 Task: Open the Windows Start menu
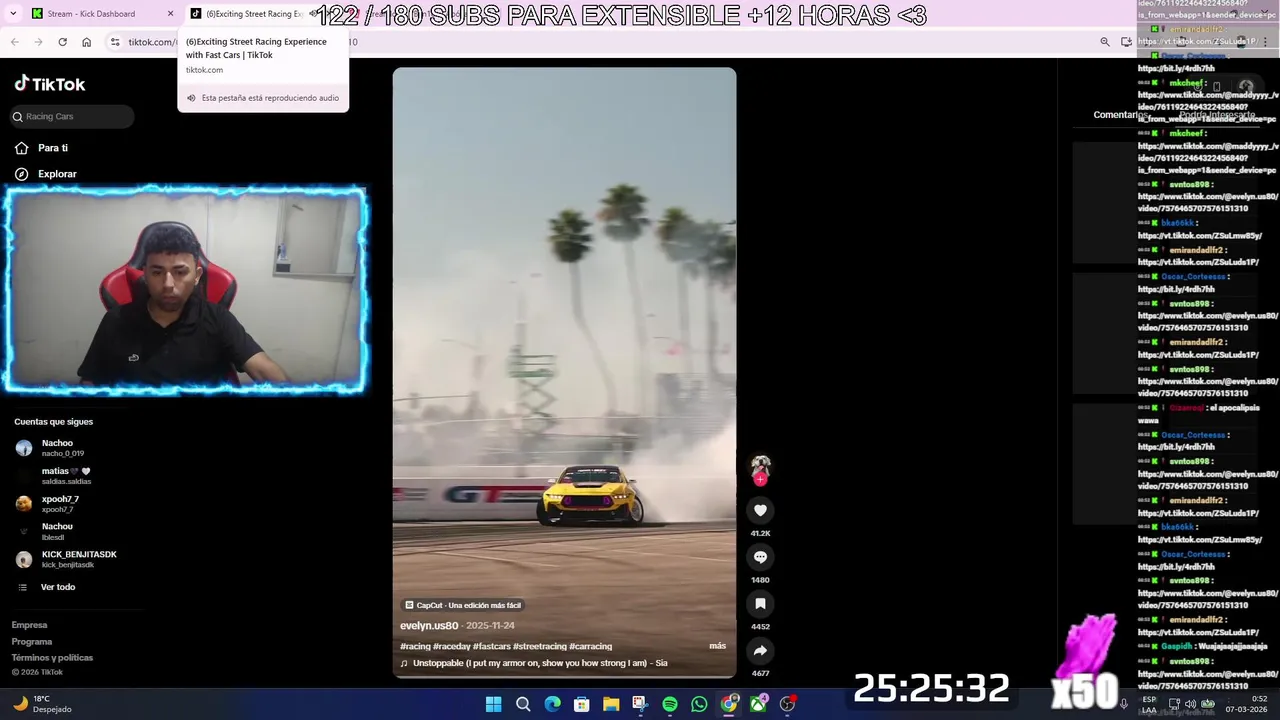point(493,704)
